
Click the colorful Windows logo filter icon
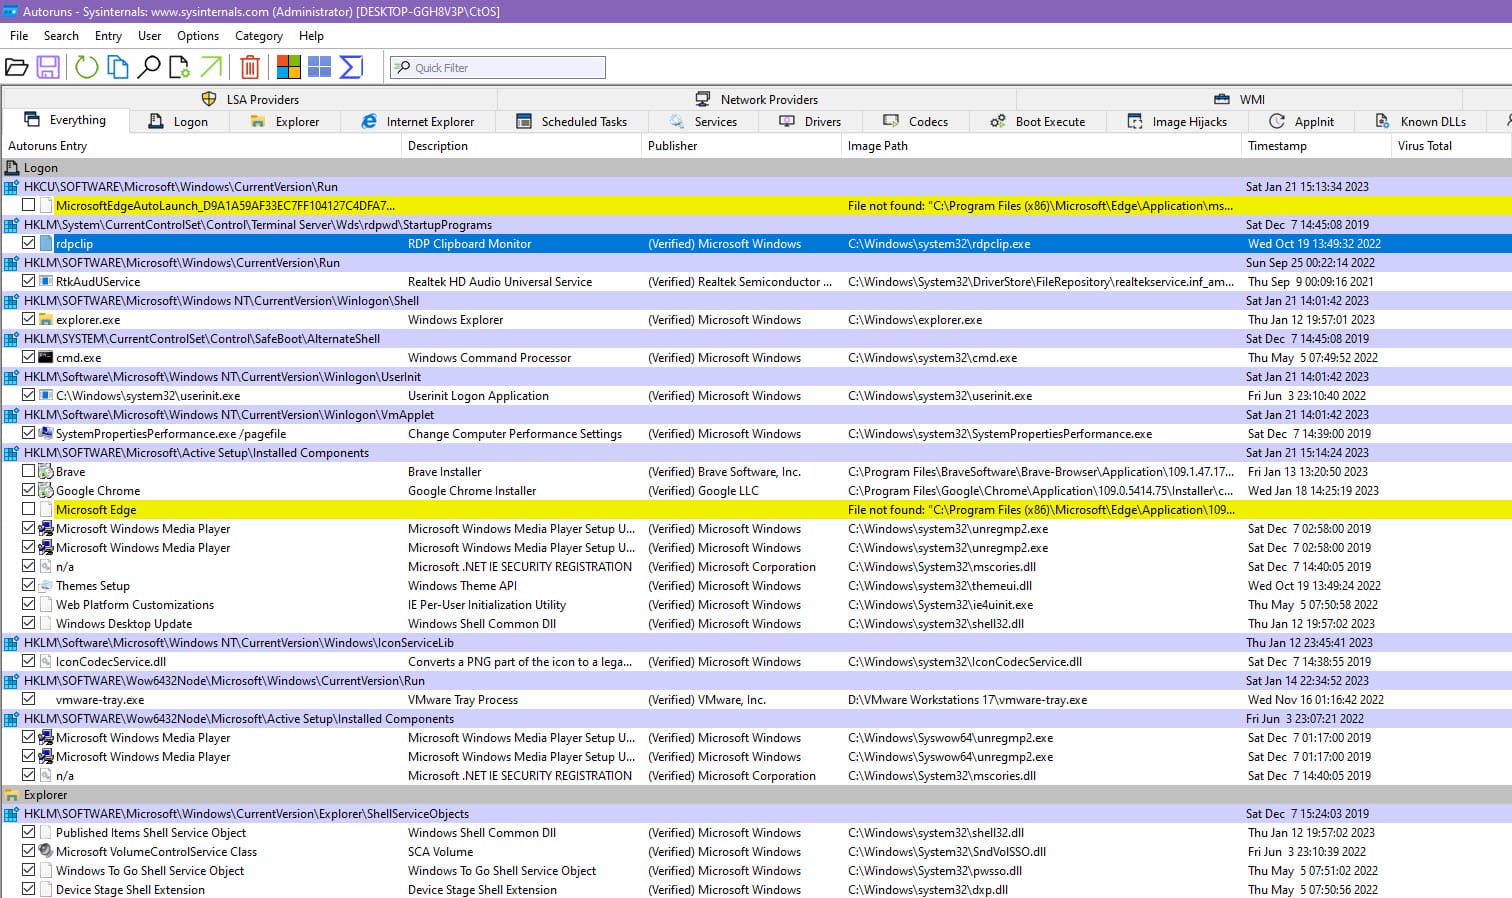tap(289, 67)
